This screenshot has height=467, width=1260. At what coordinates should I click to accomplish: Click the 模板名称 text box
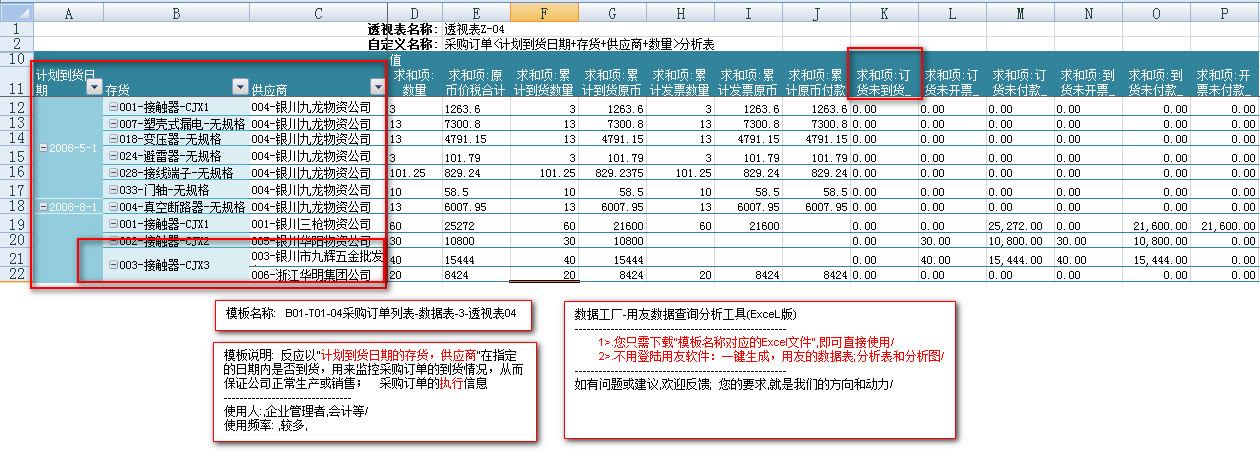point(372,314)
